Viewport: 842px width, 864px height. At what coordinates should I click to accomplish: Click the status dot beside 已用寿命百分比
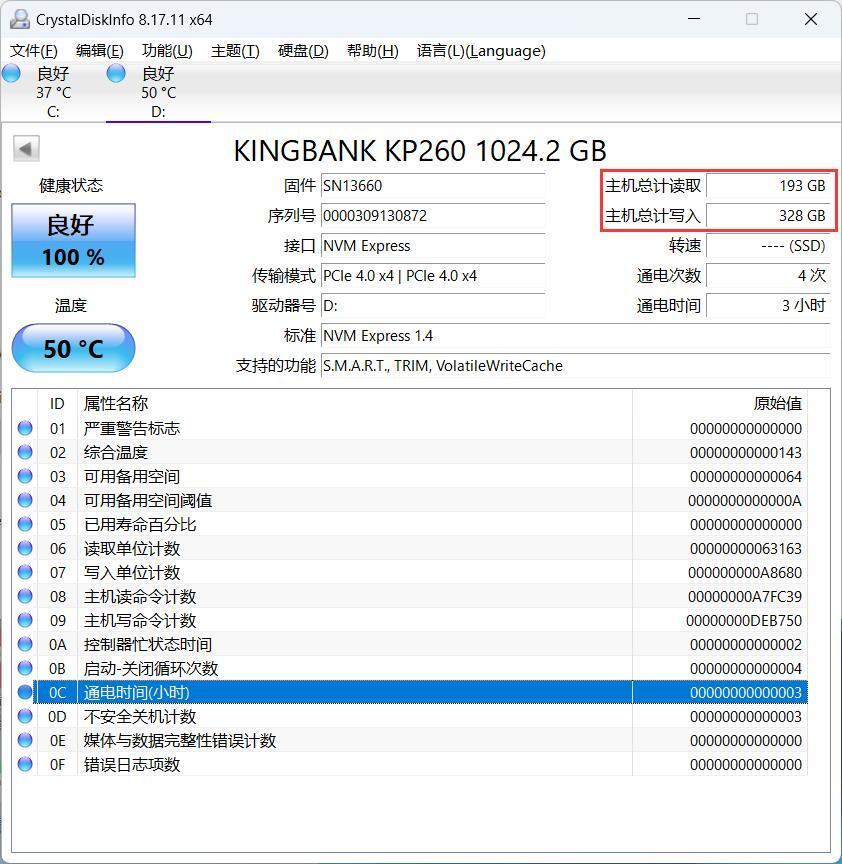(x=25, y=524)
